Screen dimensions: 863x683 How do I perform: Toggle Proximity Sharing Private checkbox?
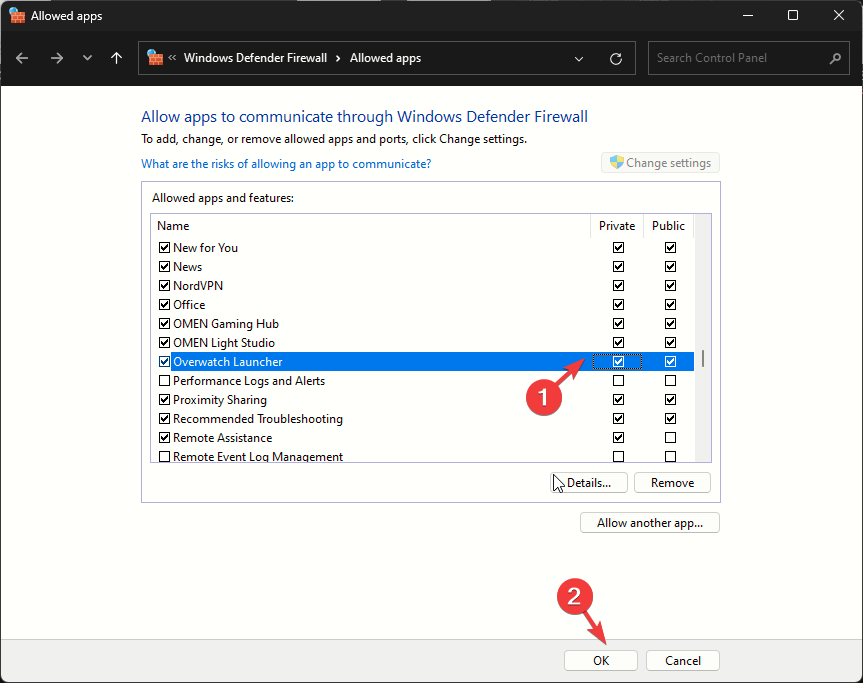[618, 400]
